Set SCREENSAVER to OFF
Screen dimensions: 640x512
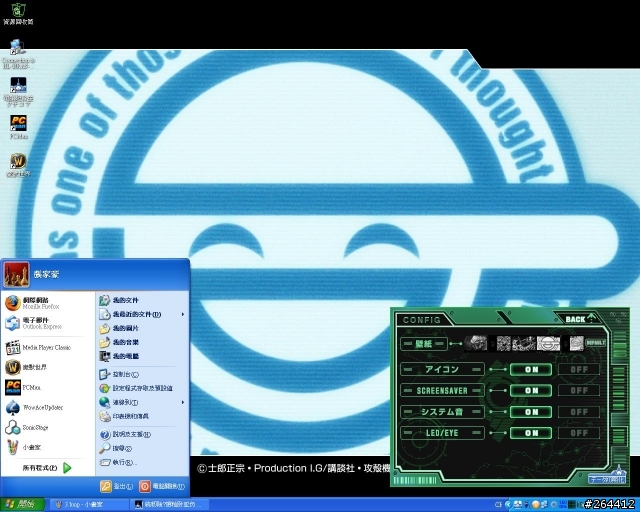[x=579, y=391]
